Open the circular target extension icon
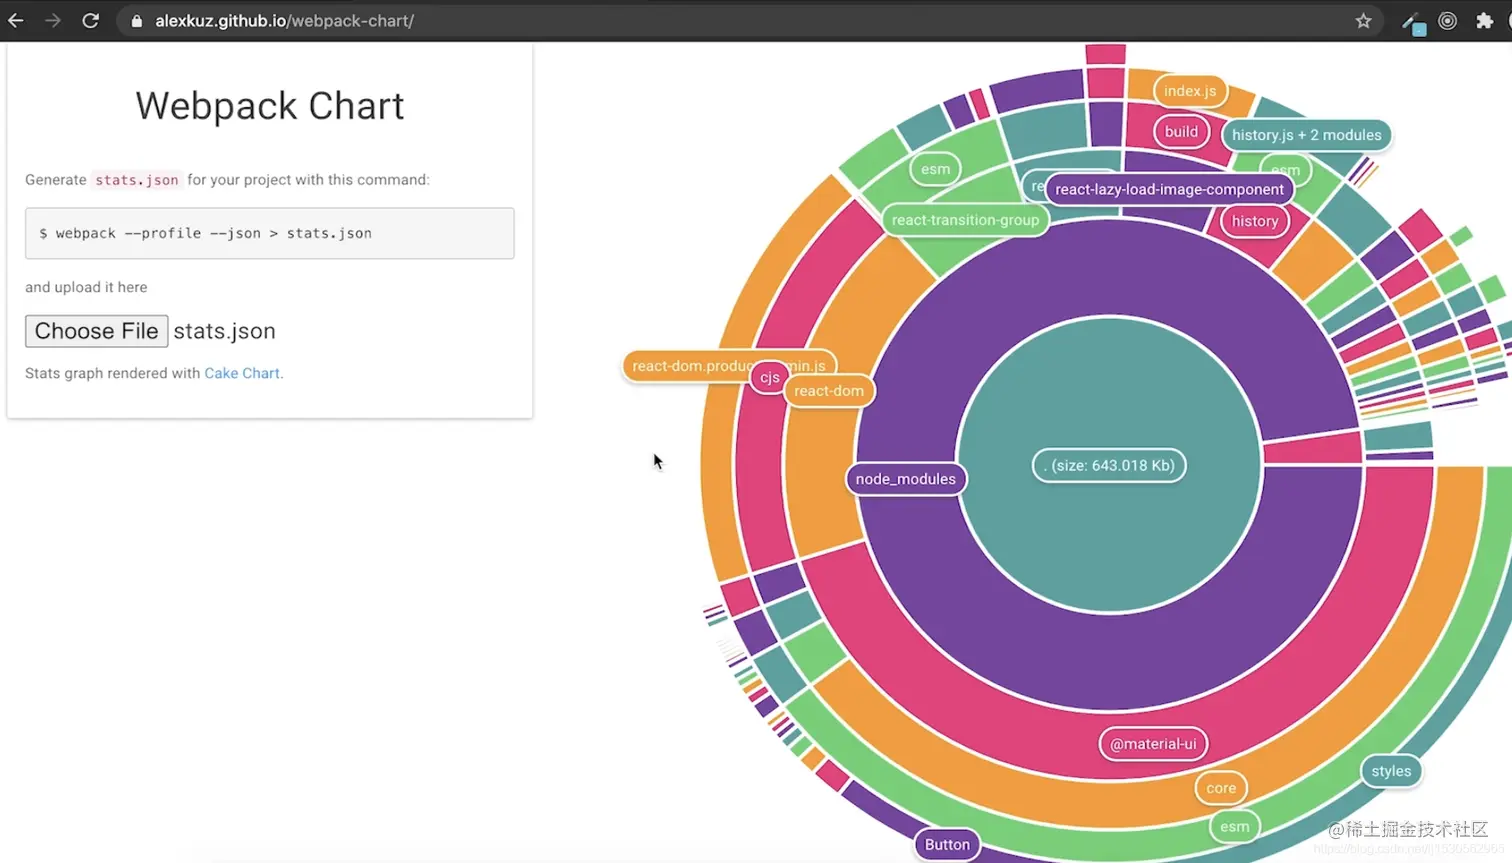Viewport: 1512px width, 863px height. 1447,21
